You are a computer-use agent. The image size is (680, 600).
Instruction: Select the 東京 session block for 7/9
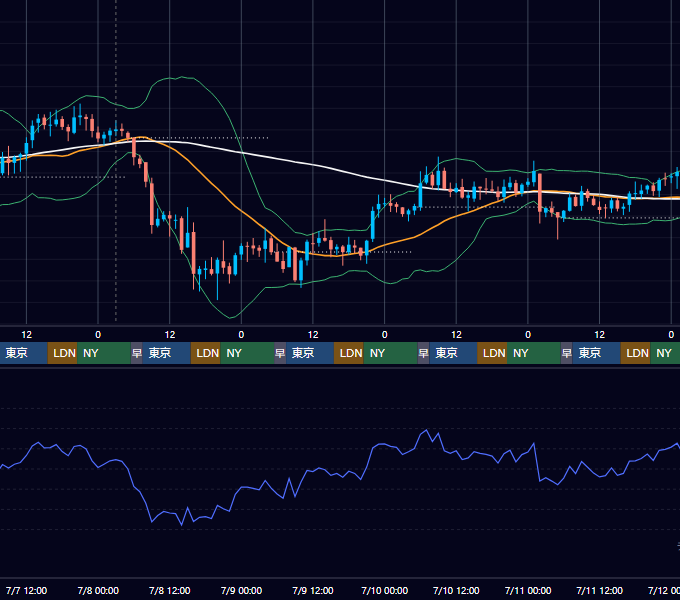point(310,353)
